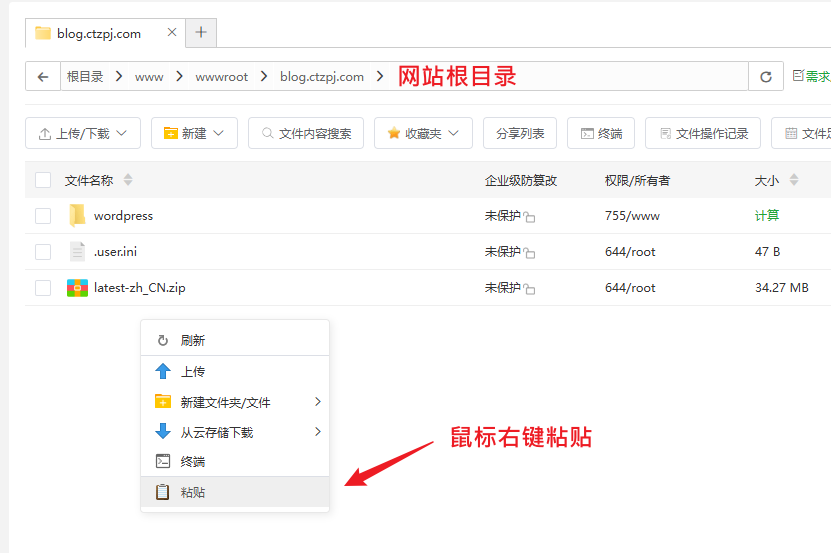Screen dimensions: 831x553
Task: Open a new tab with plus button
Action: 201,33
